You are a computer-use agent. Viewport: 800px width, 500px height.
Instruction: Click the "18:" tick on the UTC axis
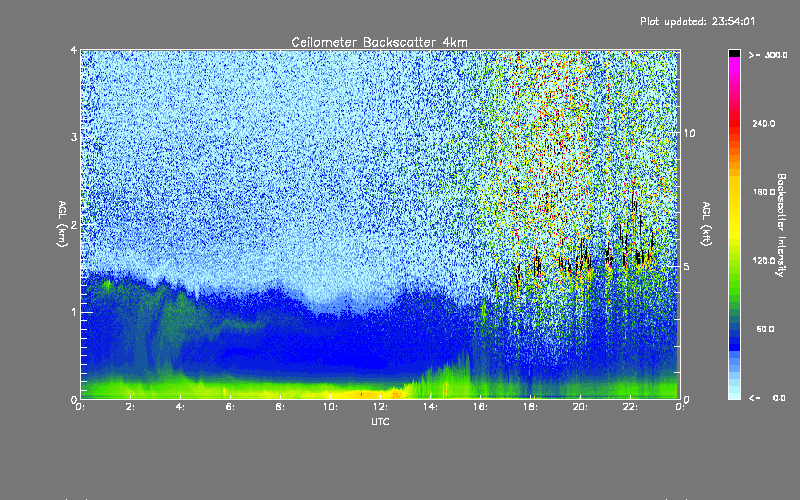coord(530,407)
